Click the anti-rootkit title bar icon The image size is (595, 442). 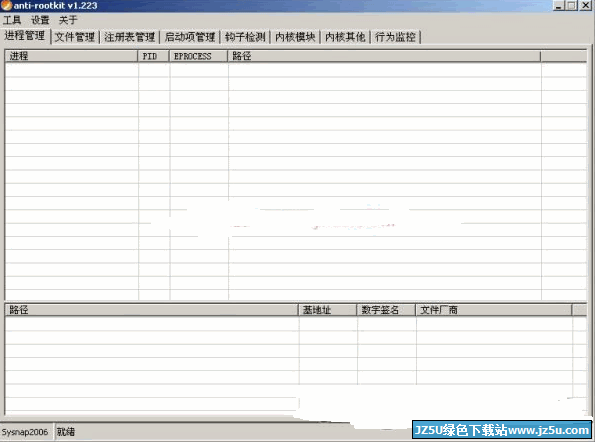[x=6, y=5]
